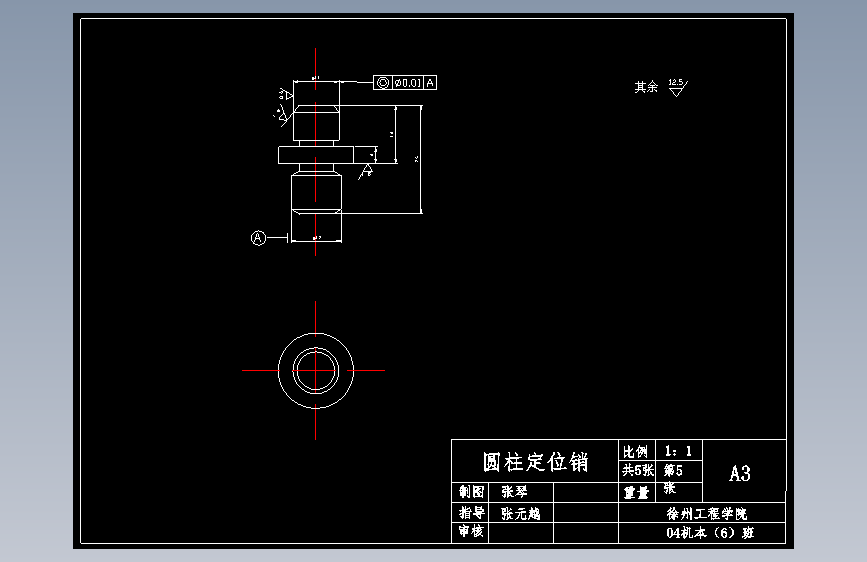Select the 审核 label cell

[x=471, y=532]
